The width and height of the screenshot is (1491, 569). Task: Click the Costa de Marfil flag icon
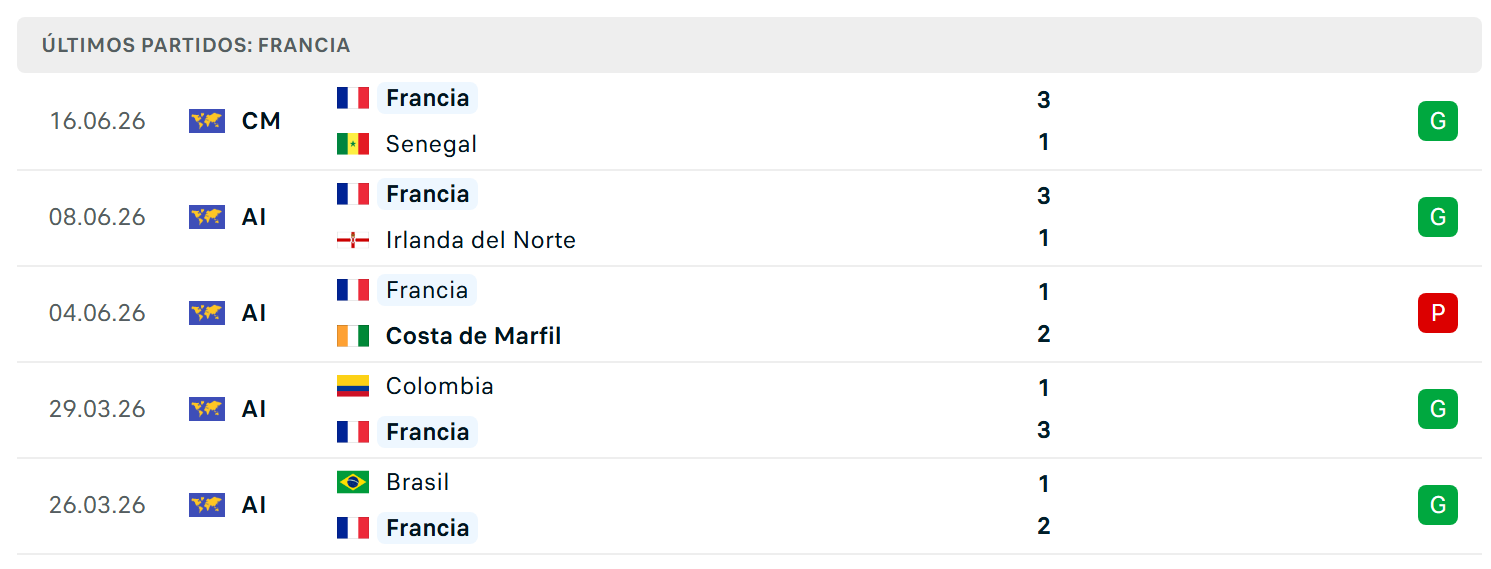pyautogui.click(x=353, y=336)
